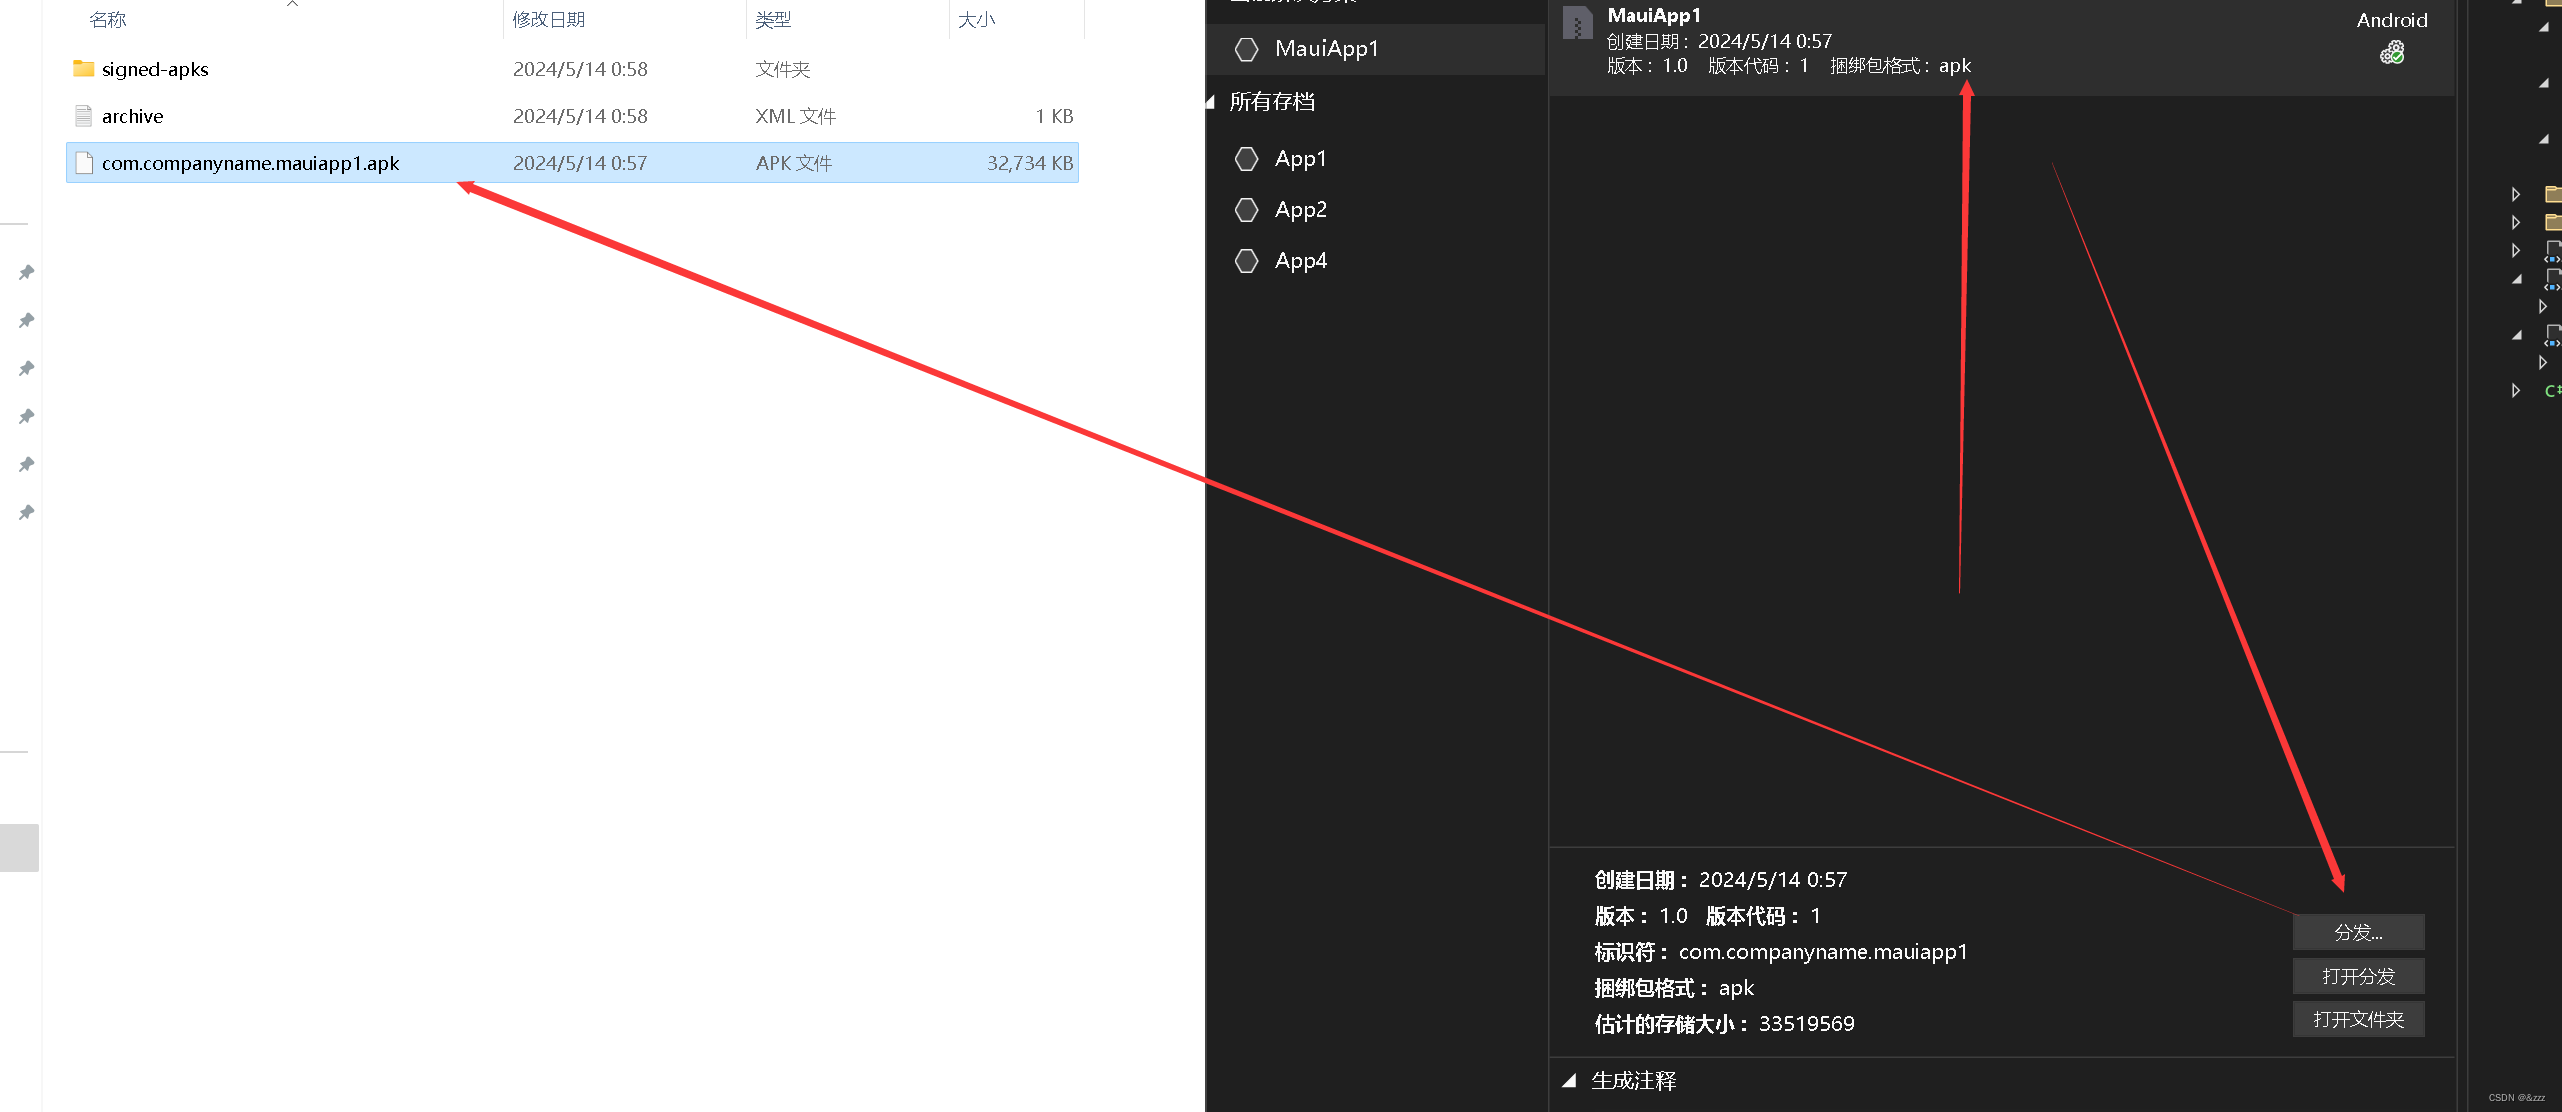Click the APK 文件 type cell
The image size is (2562, 1112).
click(x=794, y=163)
